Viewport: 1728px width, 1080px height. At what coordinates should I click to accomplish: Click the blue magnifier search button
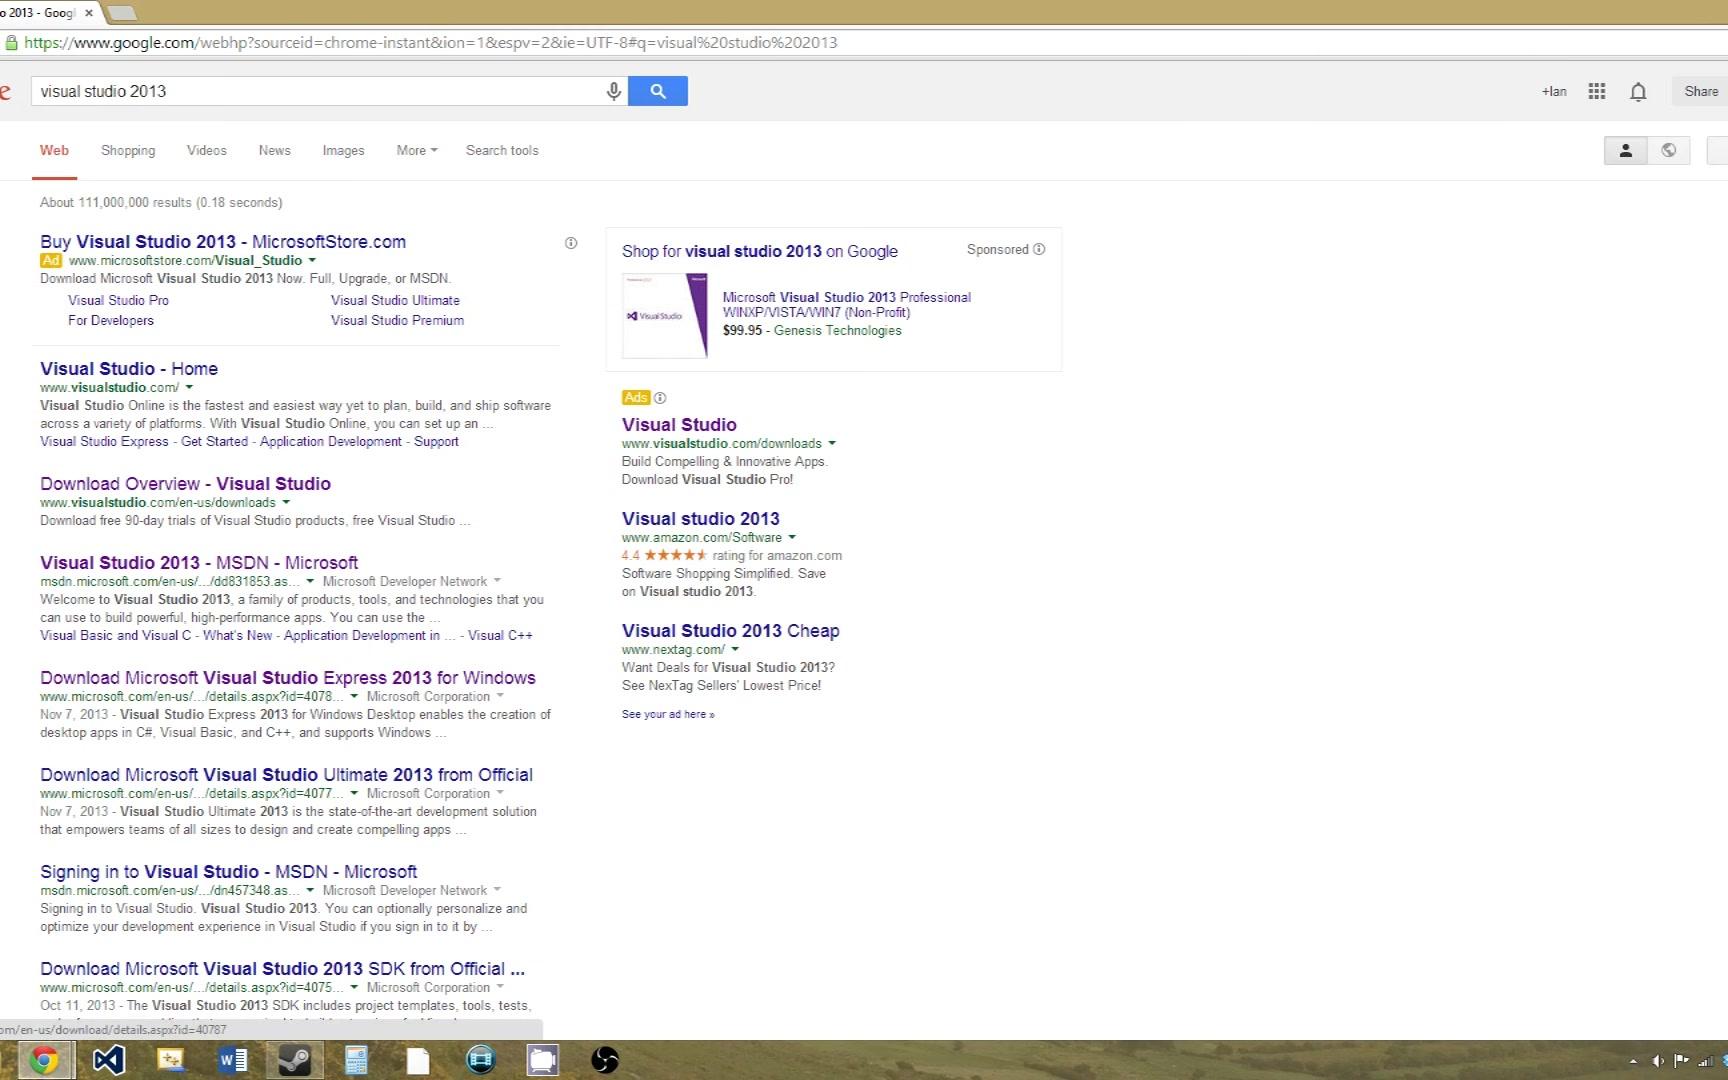(x=658, y=91)
